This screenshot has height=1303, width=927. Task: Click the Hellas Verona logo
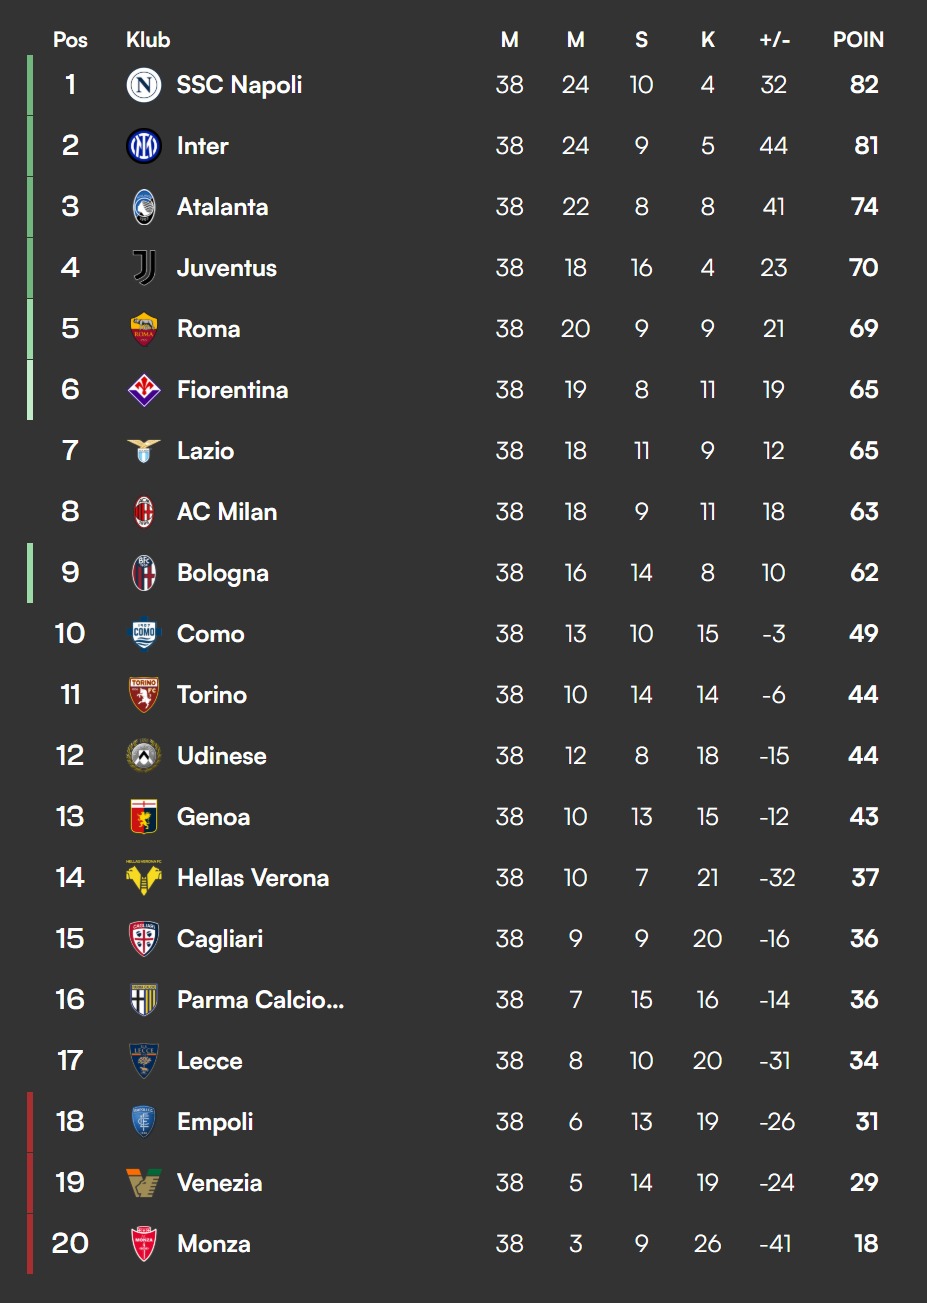pyautogui.click(x=144, y=878)
